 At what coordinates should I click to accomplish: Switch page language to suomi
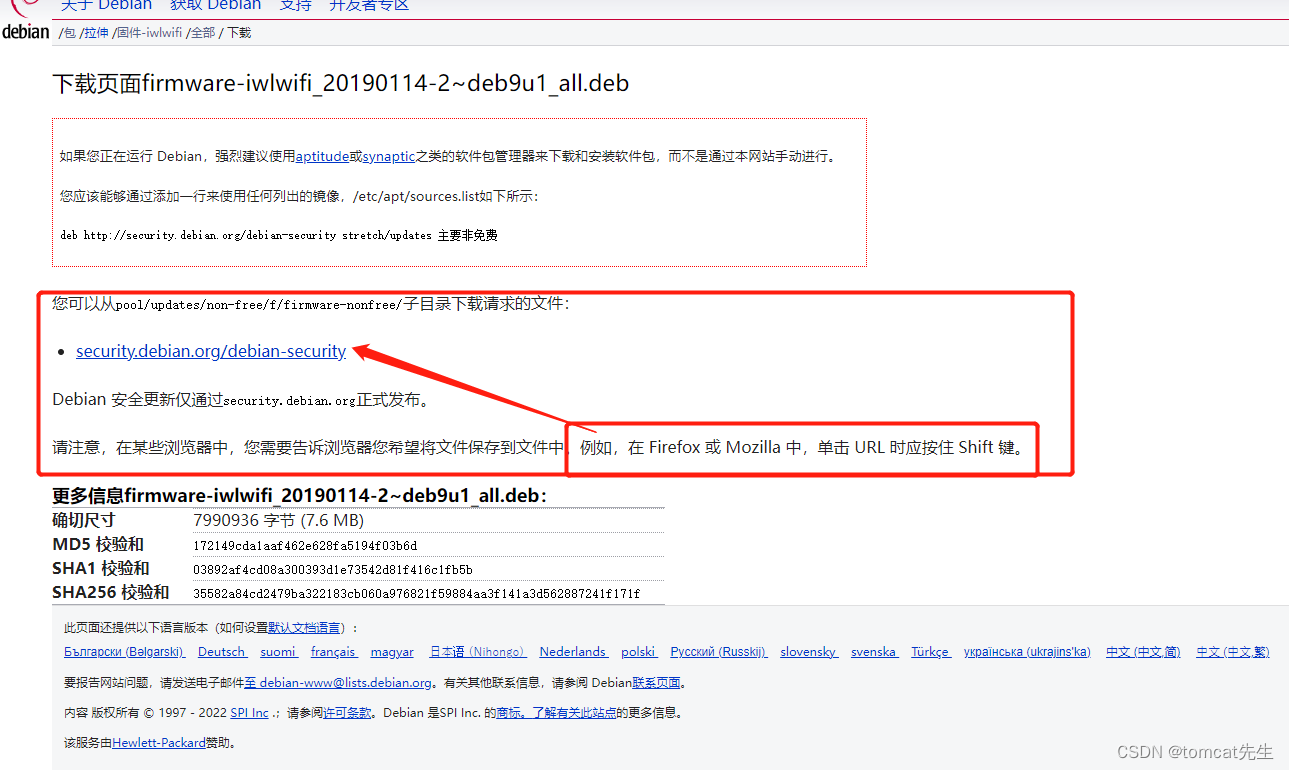[278, 652]
